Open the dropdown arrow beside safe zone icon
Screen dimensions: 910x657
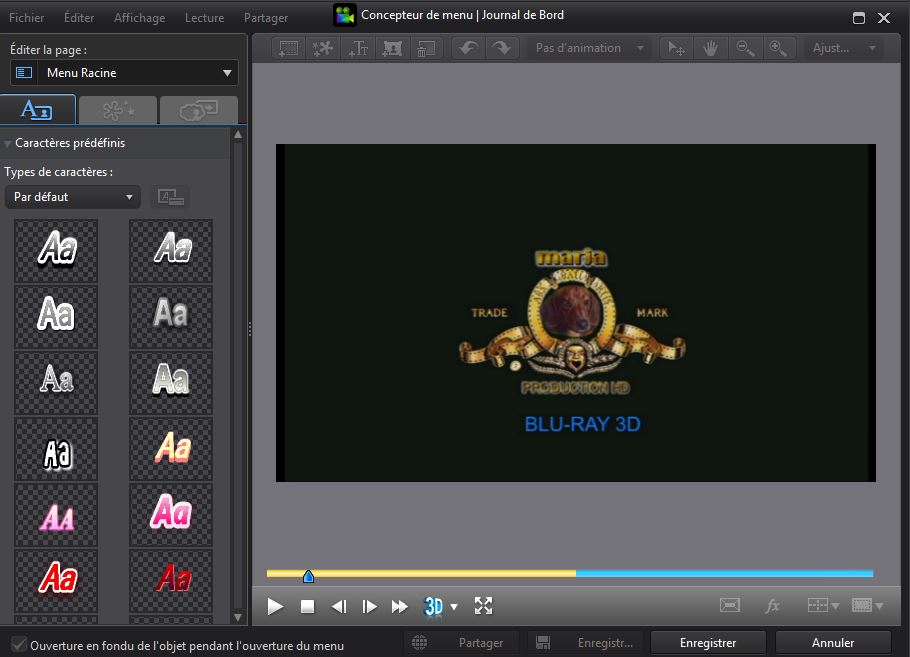click(x=879, y=606)
